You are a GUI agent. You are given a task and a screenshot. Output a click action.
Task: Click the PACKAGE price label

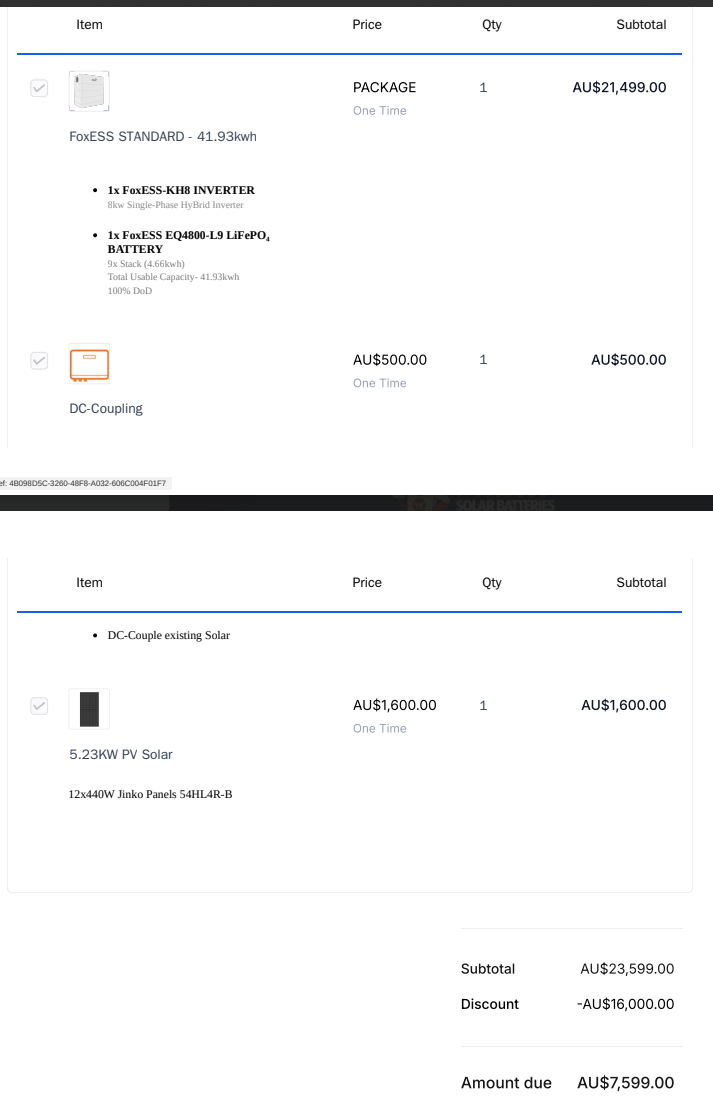(384, 87)
